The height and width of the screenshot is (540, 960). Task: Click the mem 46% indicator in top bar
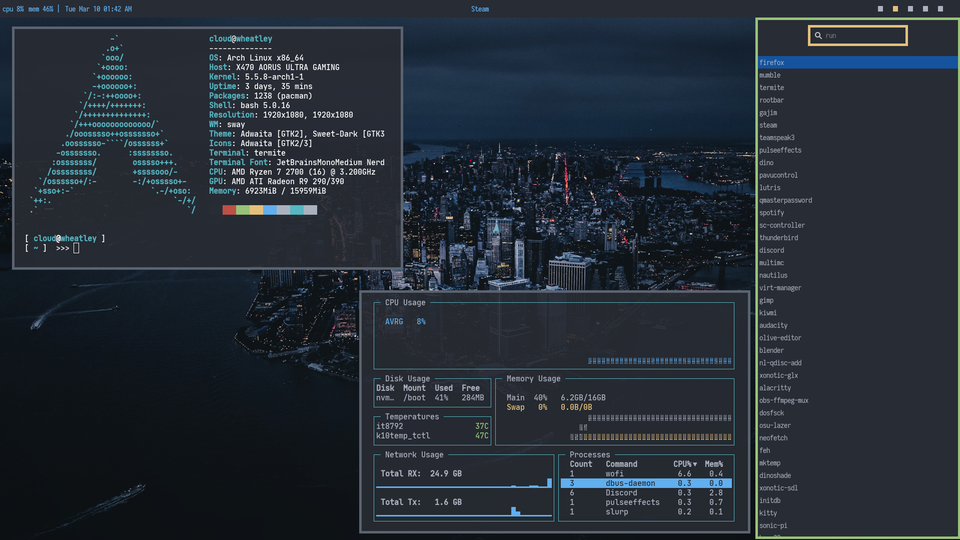coord(41,9)
